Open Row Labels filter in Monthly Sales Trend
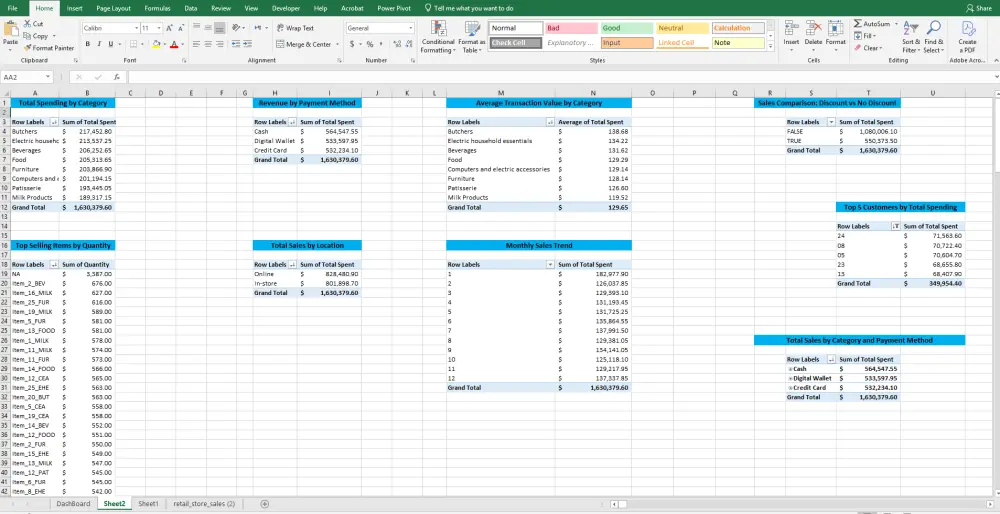 click(x=550, y=264)
